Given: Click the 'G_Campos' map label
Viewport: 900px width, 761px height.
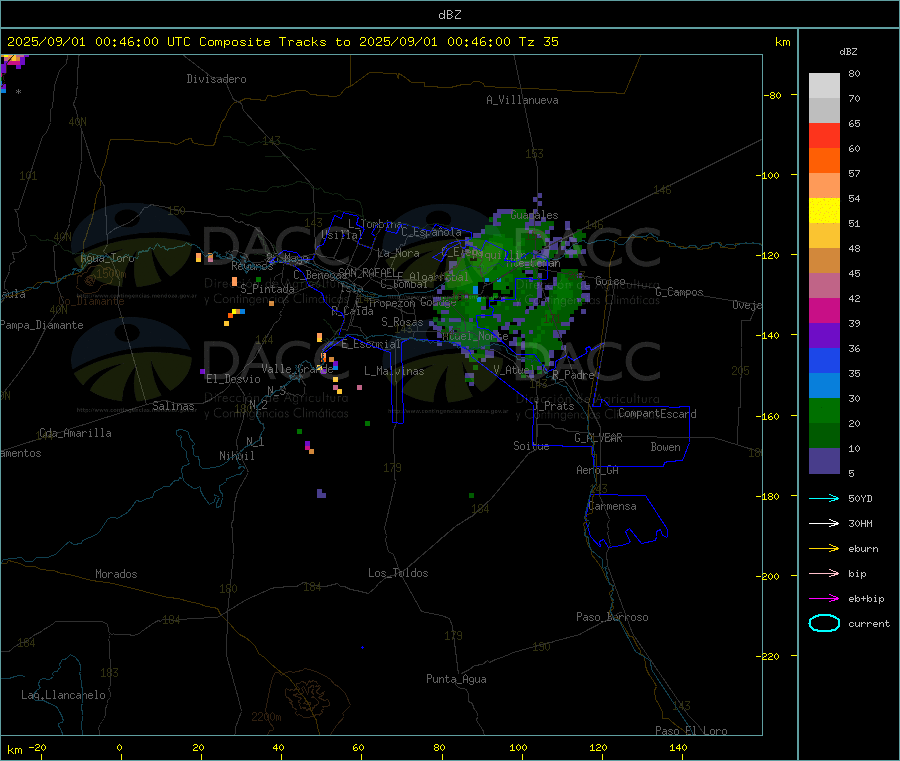Looking at the screenshot, I should tap(679, 292).
